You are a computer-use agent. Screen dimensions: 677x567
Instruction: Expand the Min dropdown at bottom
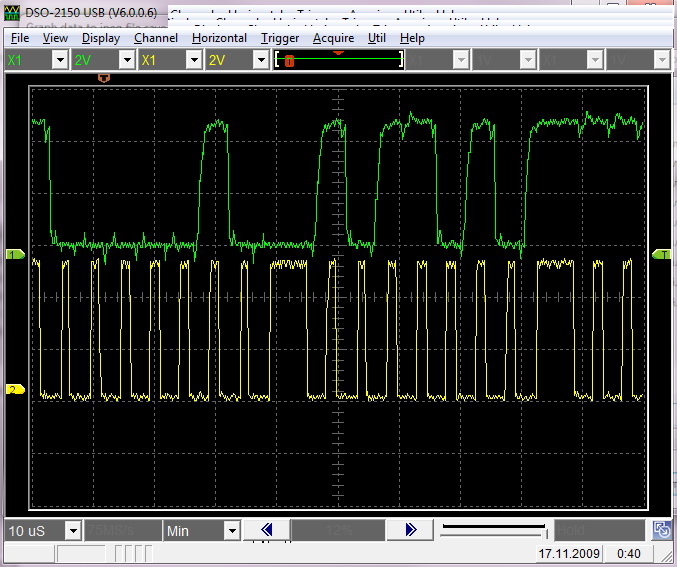tap(232, 530)
